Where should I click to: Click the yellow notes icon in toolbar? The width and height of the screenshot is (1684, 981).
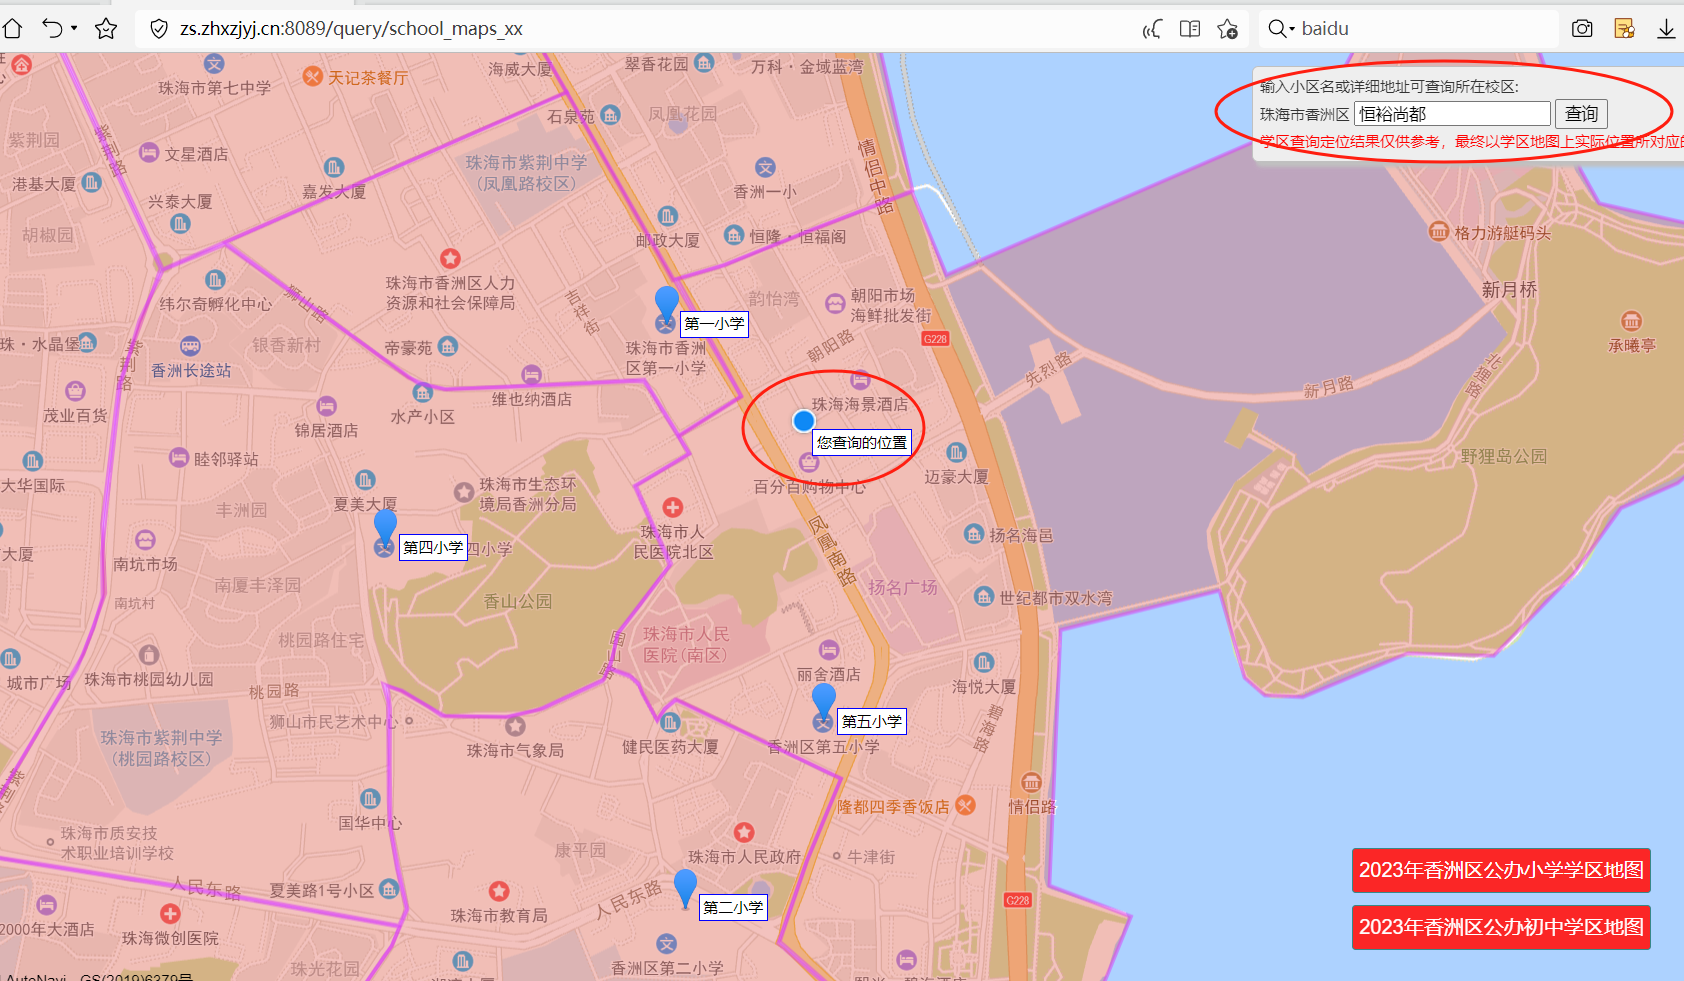[1624, 29]
